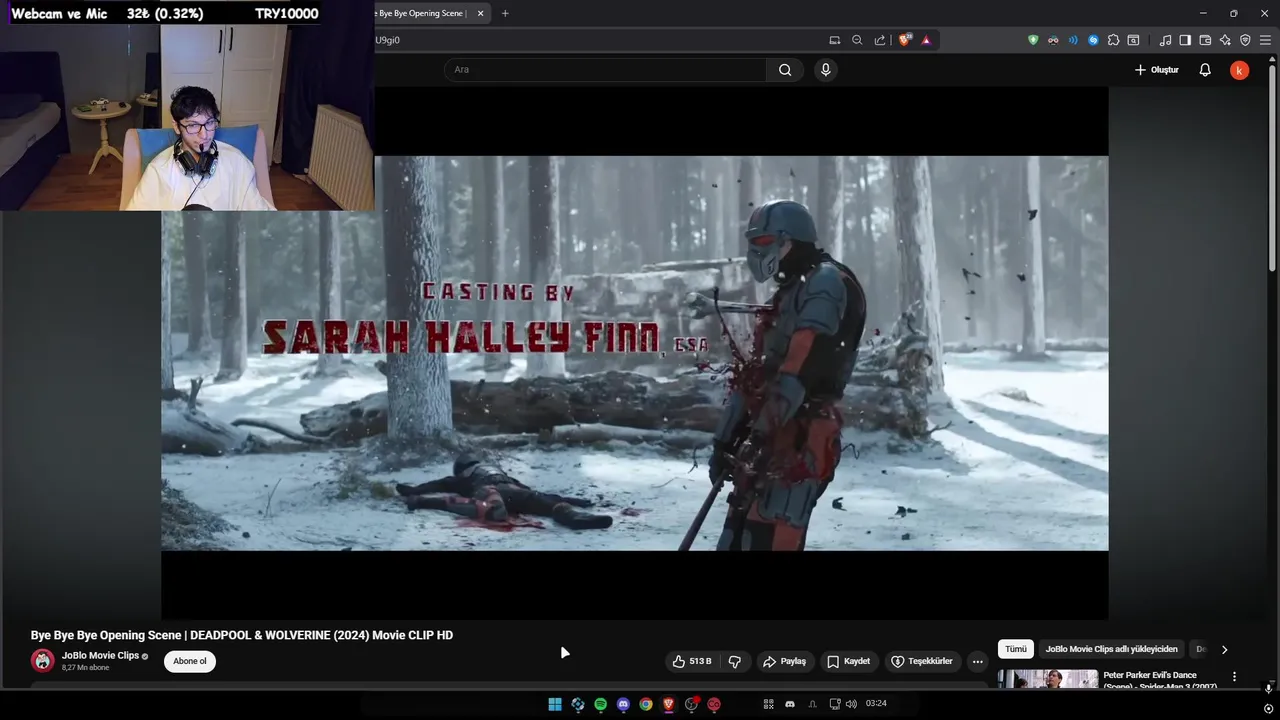Click the YouTube search magnifier button
Screen dimensions: 1280x720
pos(785,70)
